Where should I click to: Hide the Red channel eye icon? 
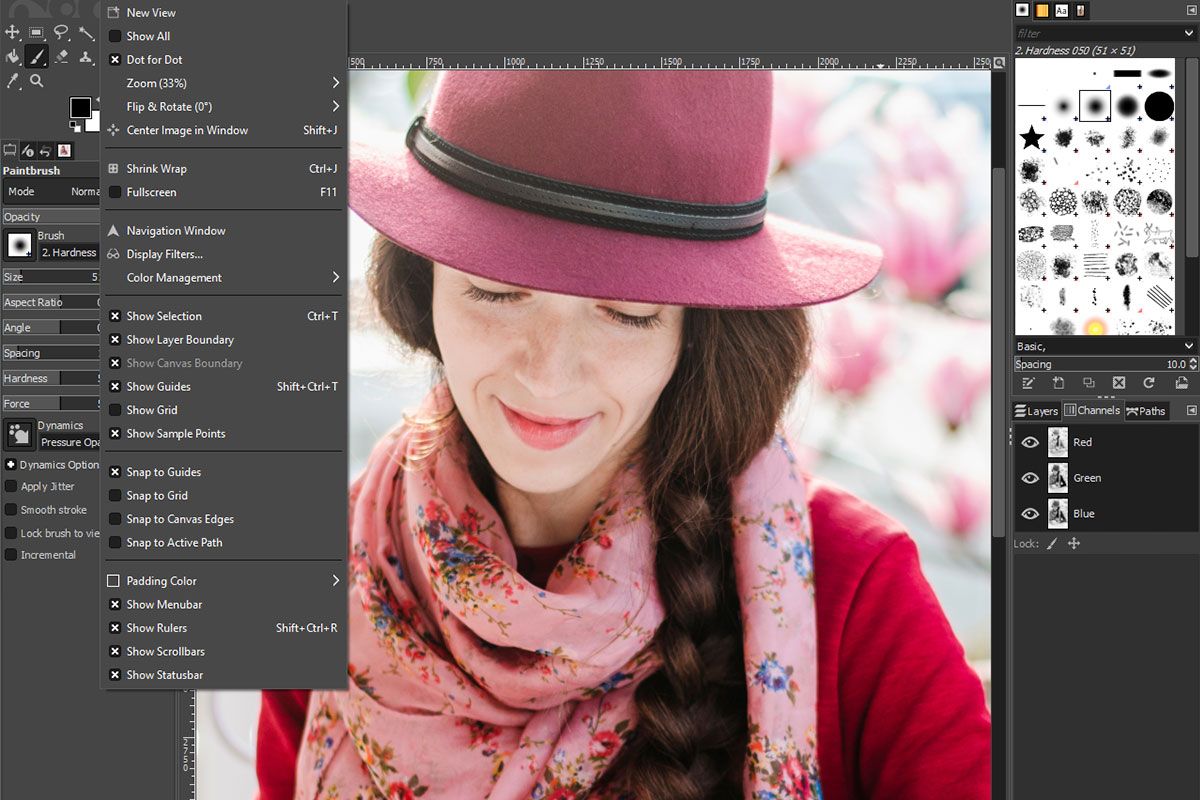point(1030,442)
